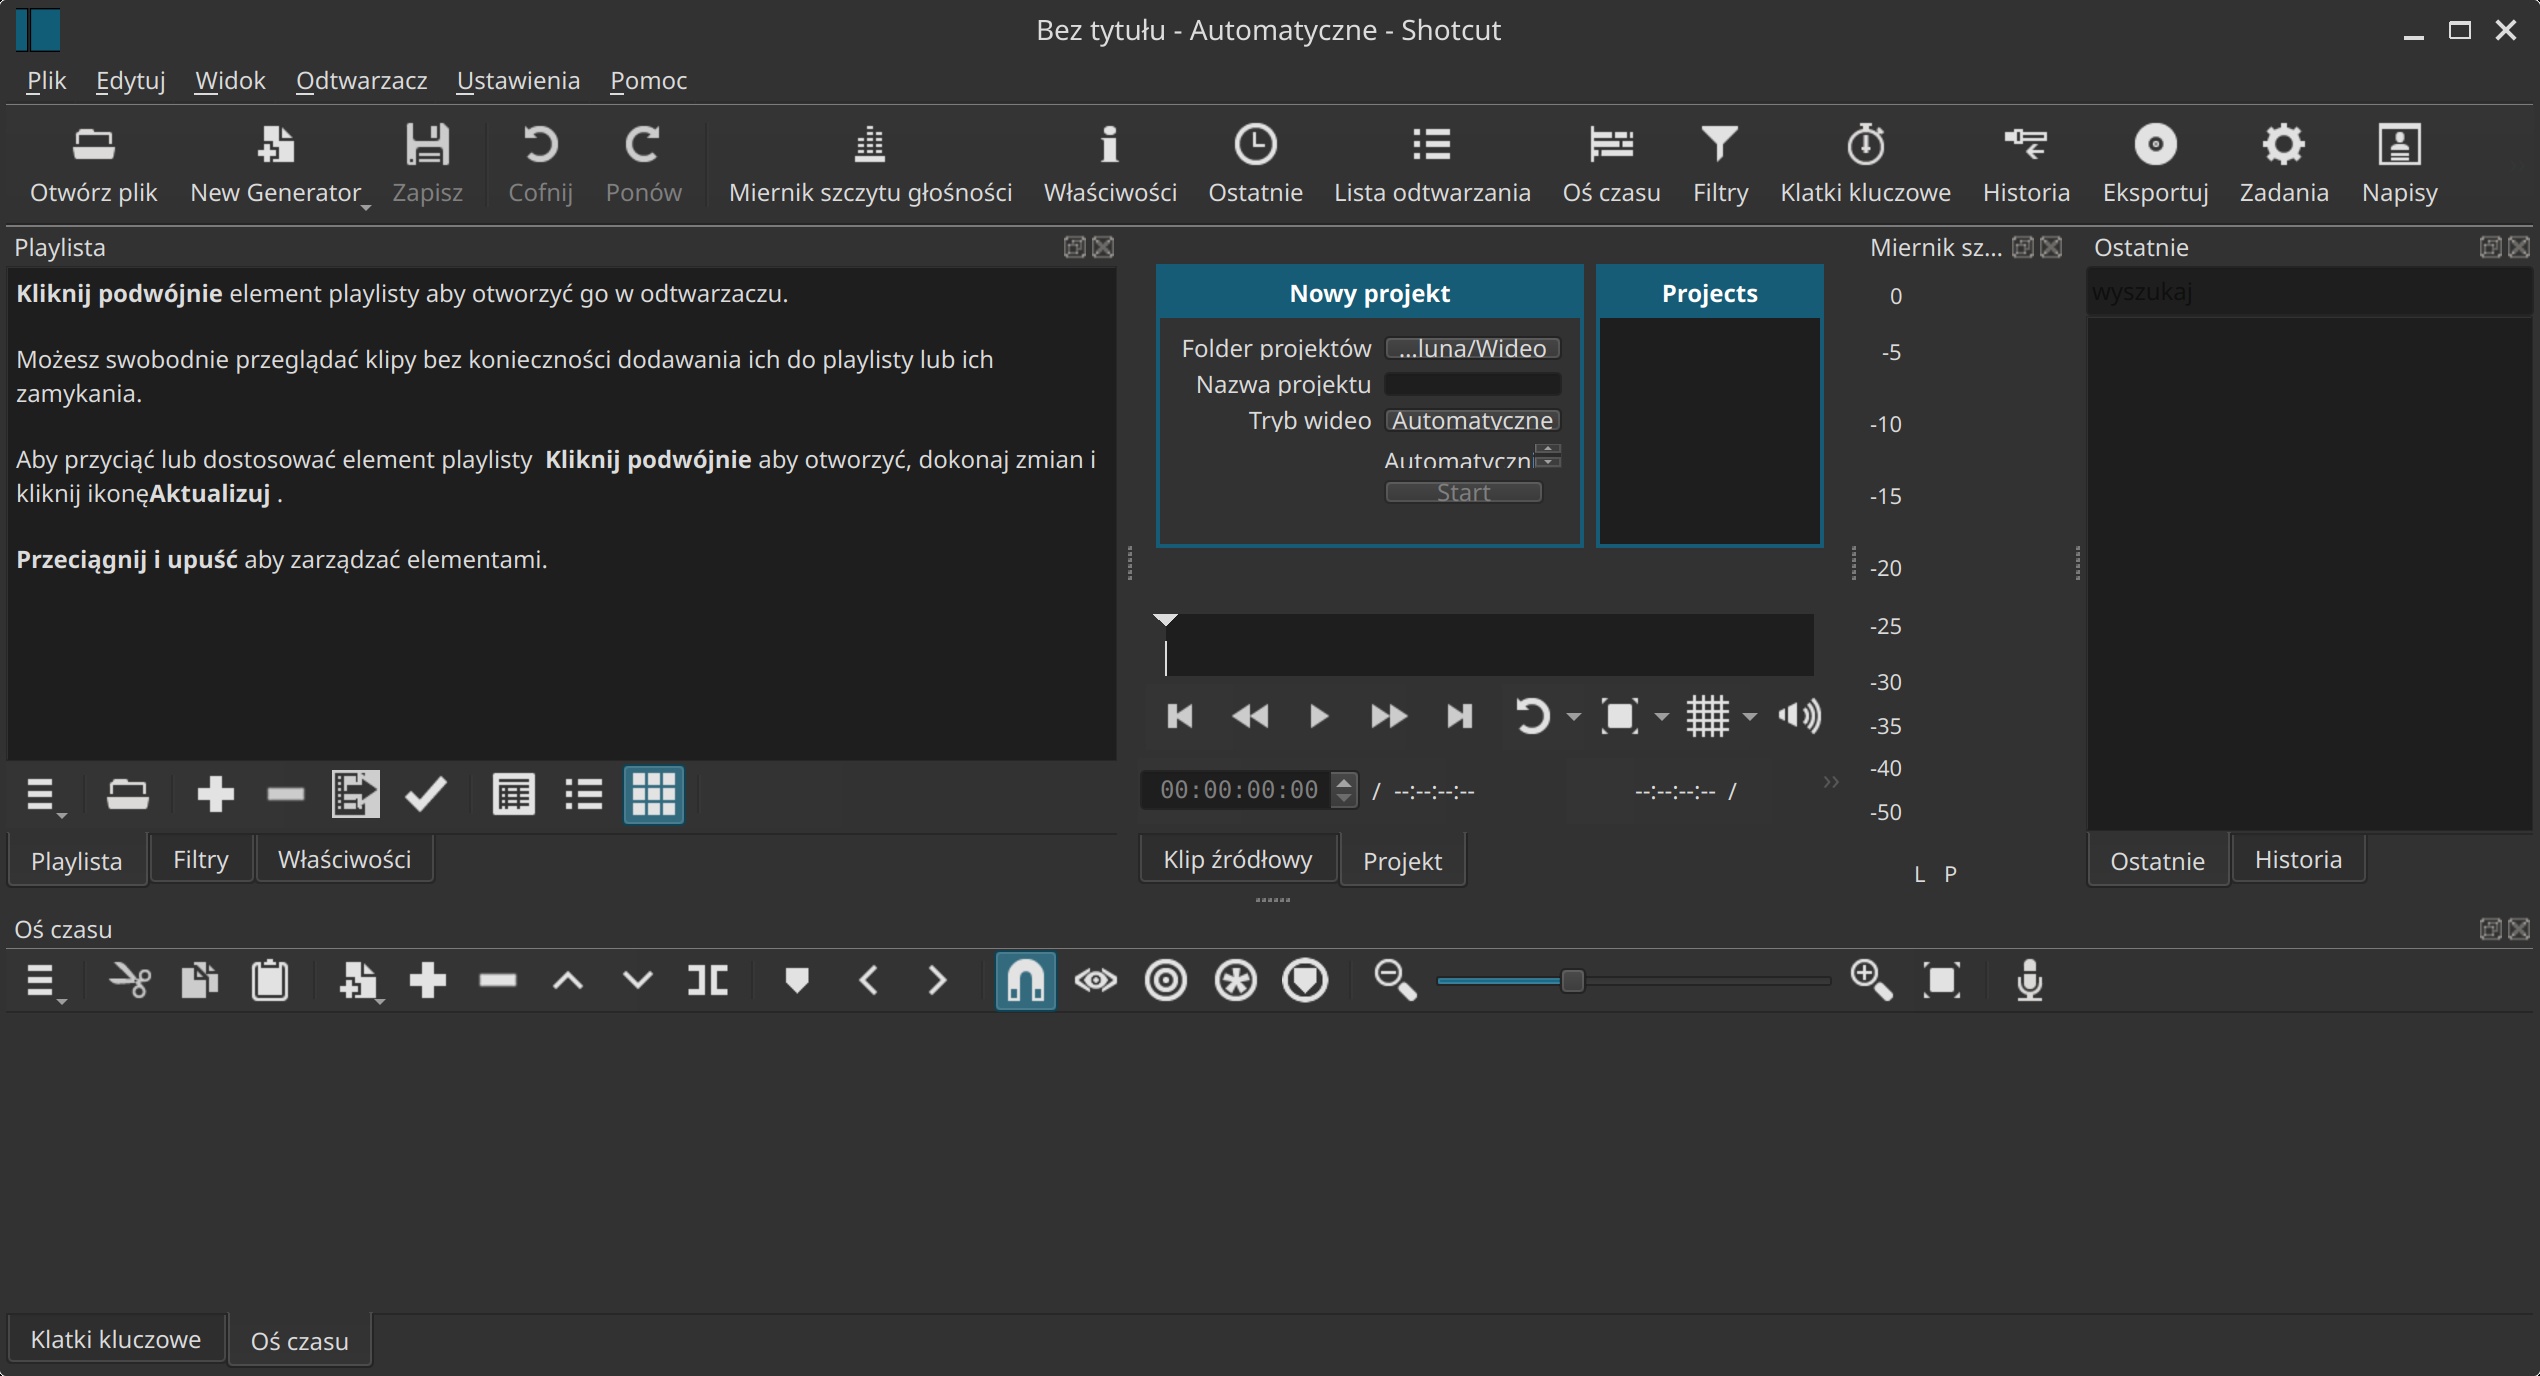Open the Tryb wideo Automatyczne dropdown
2540x1376 pixels.
point(1472,421)
